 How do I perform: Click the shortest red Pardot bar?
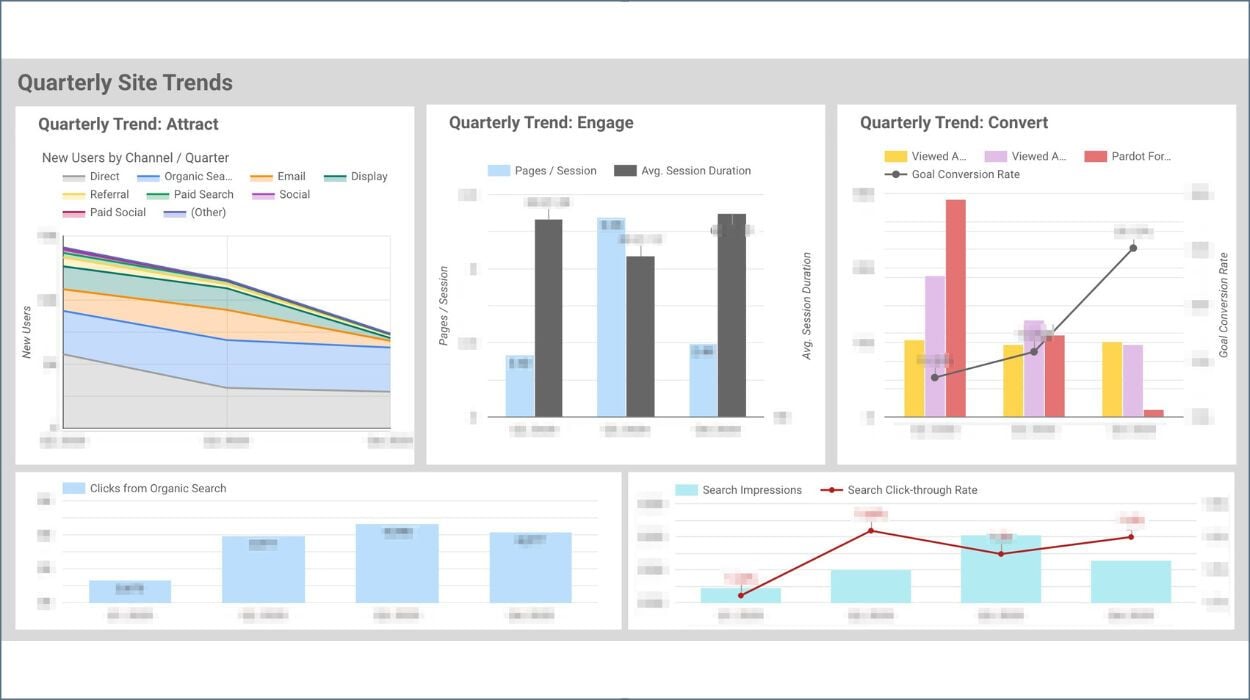1154,413
